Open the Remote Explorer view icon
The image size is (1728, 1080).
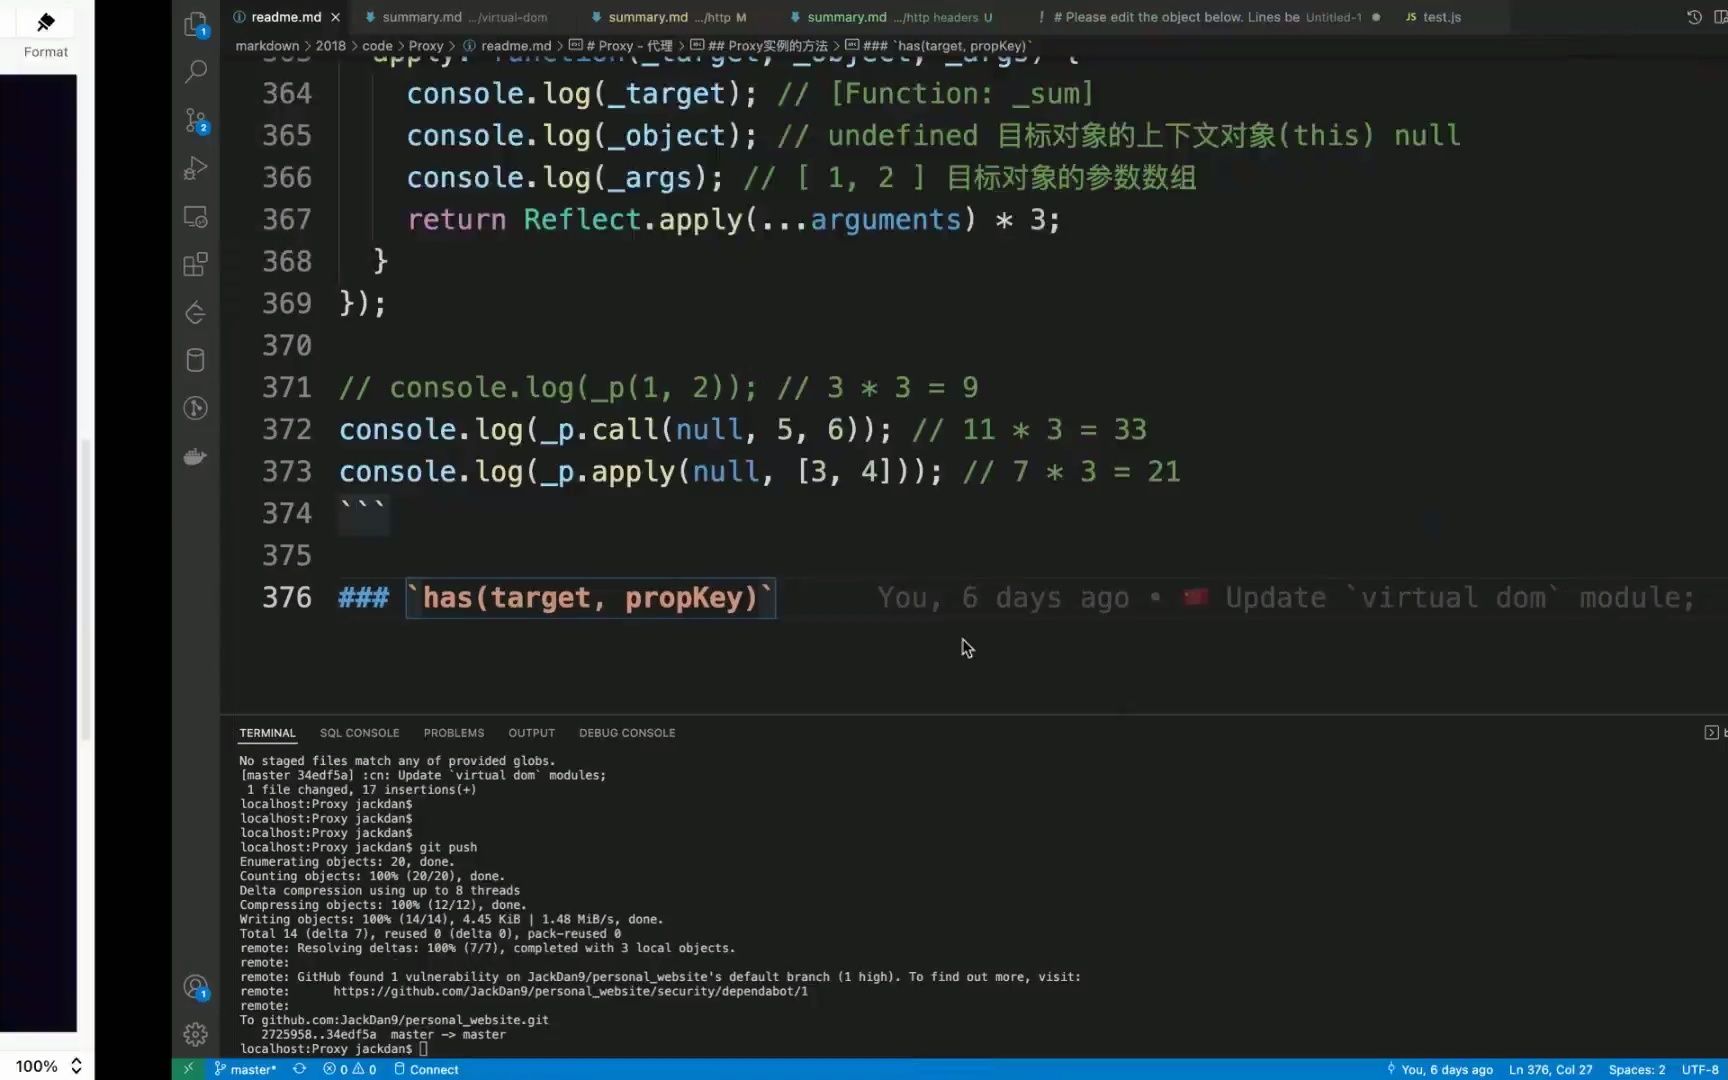point(196,217)
